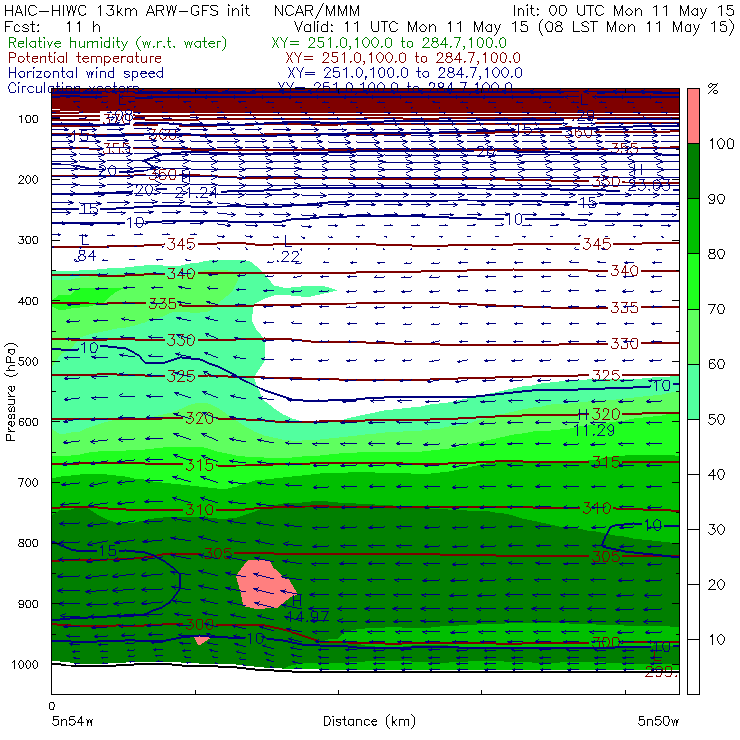The width and height of the screenshot is (740, 740).
Task: Click the pink above-100% colorbar swatch
Action: [x=693, y=116]
